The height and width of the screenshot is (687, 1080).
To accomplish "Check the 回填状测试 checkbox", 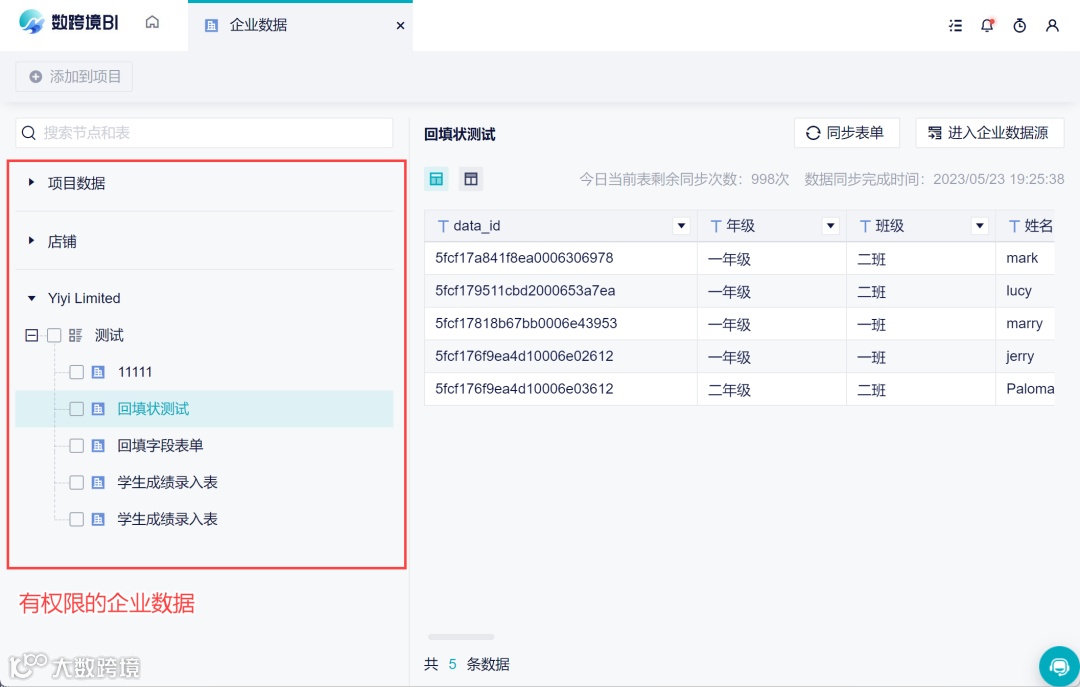I will coord(76,409).
